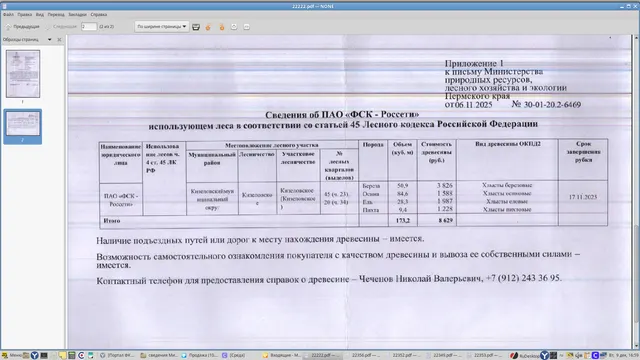Click the Итого row label in table
The width and height of the screenshot is (640, 360).
(112, 220)
